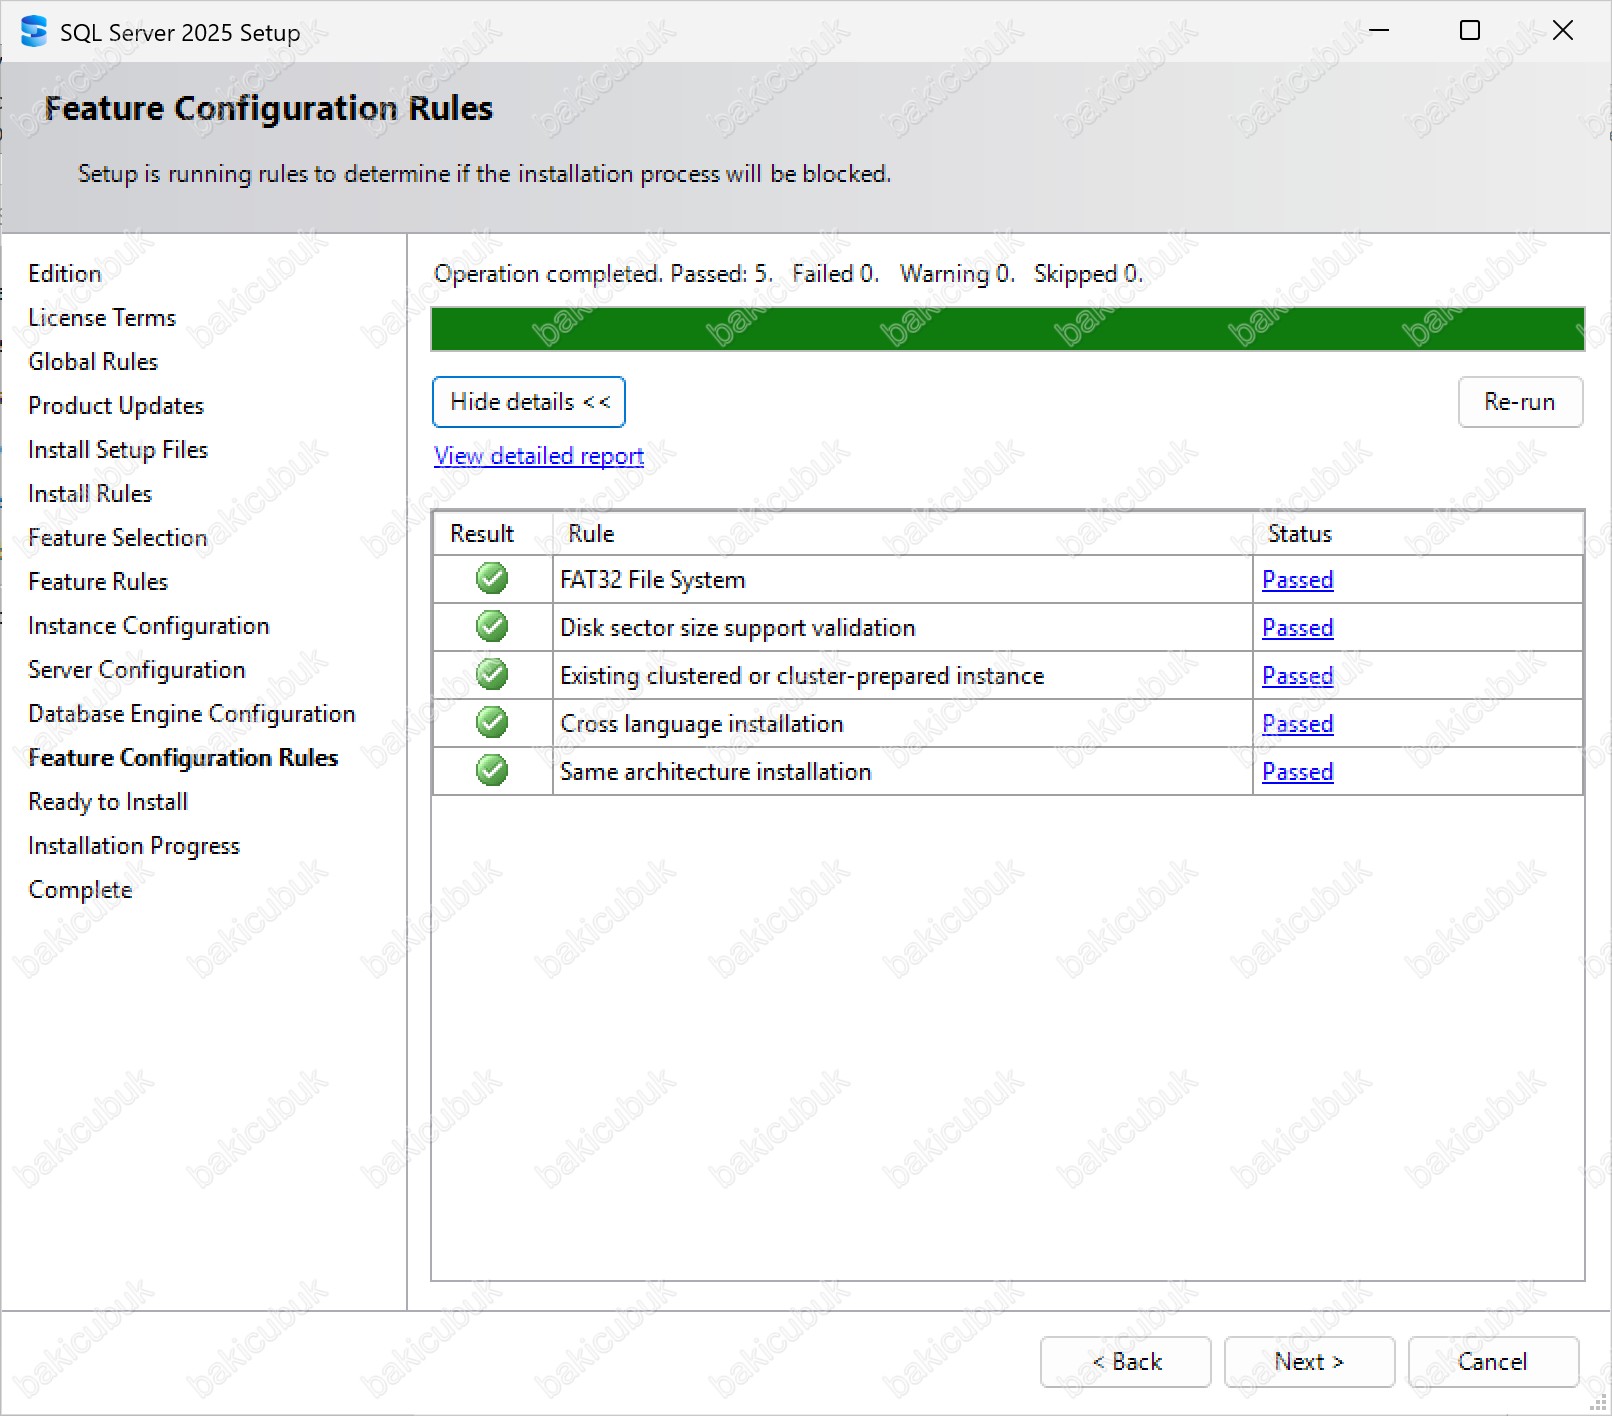Click check icon beside Existing clustered instance rule

pyautogui.click(x=492, y=675)
